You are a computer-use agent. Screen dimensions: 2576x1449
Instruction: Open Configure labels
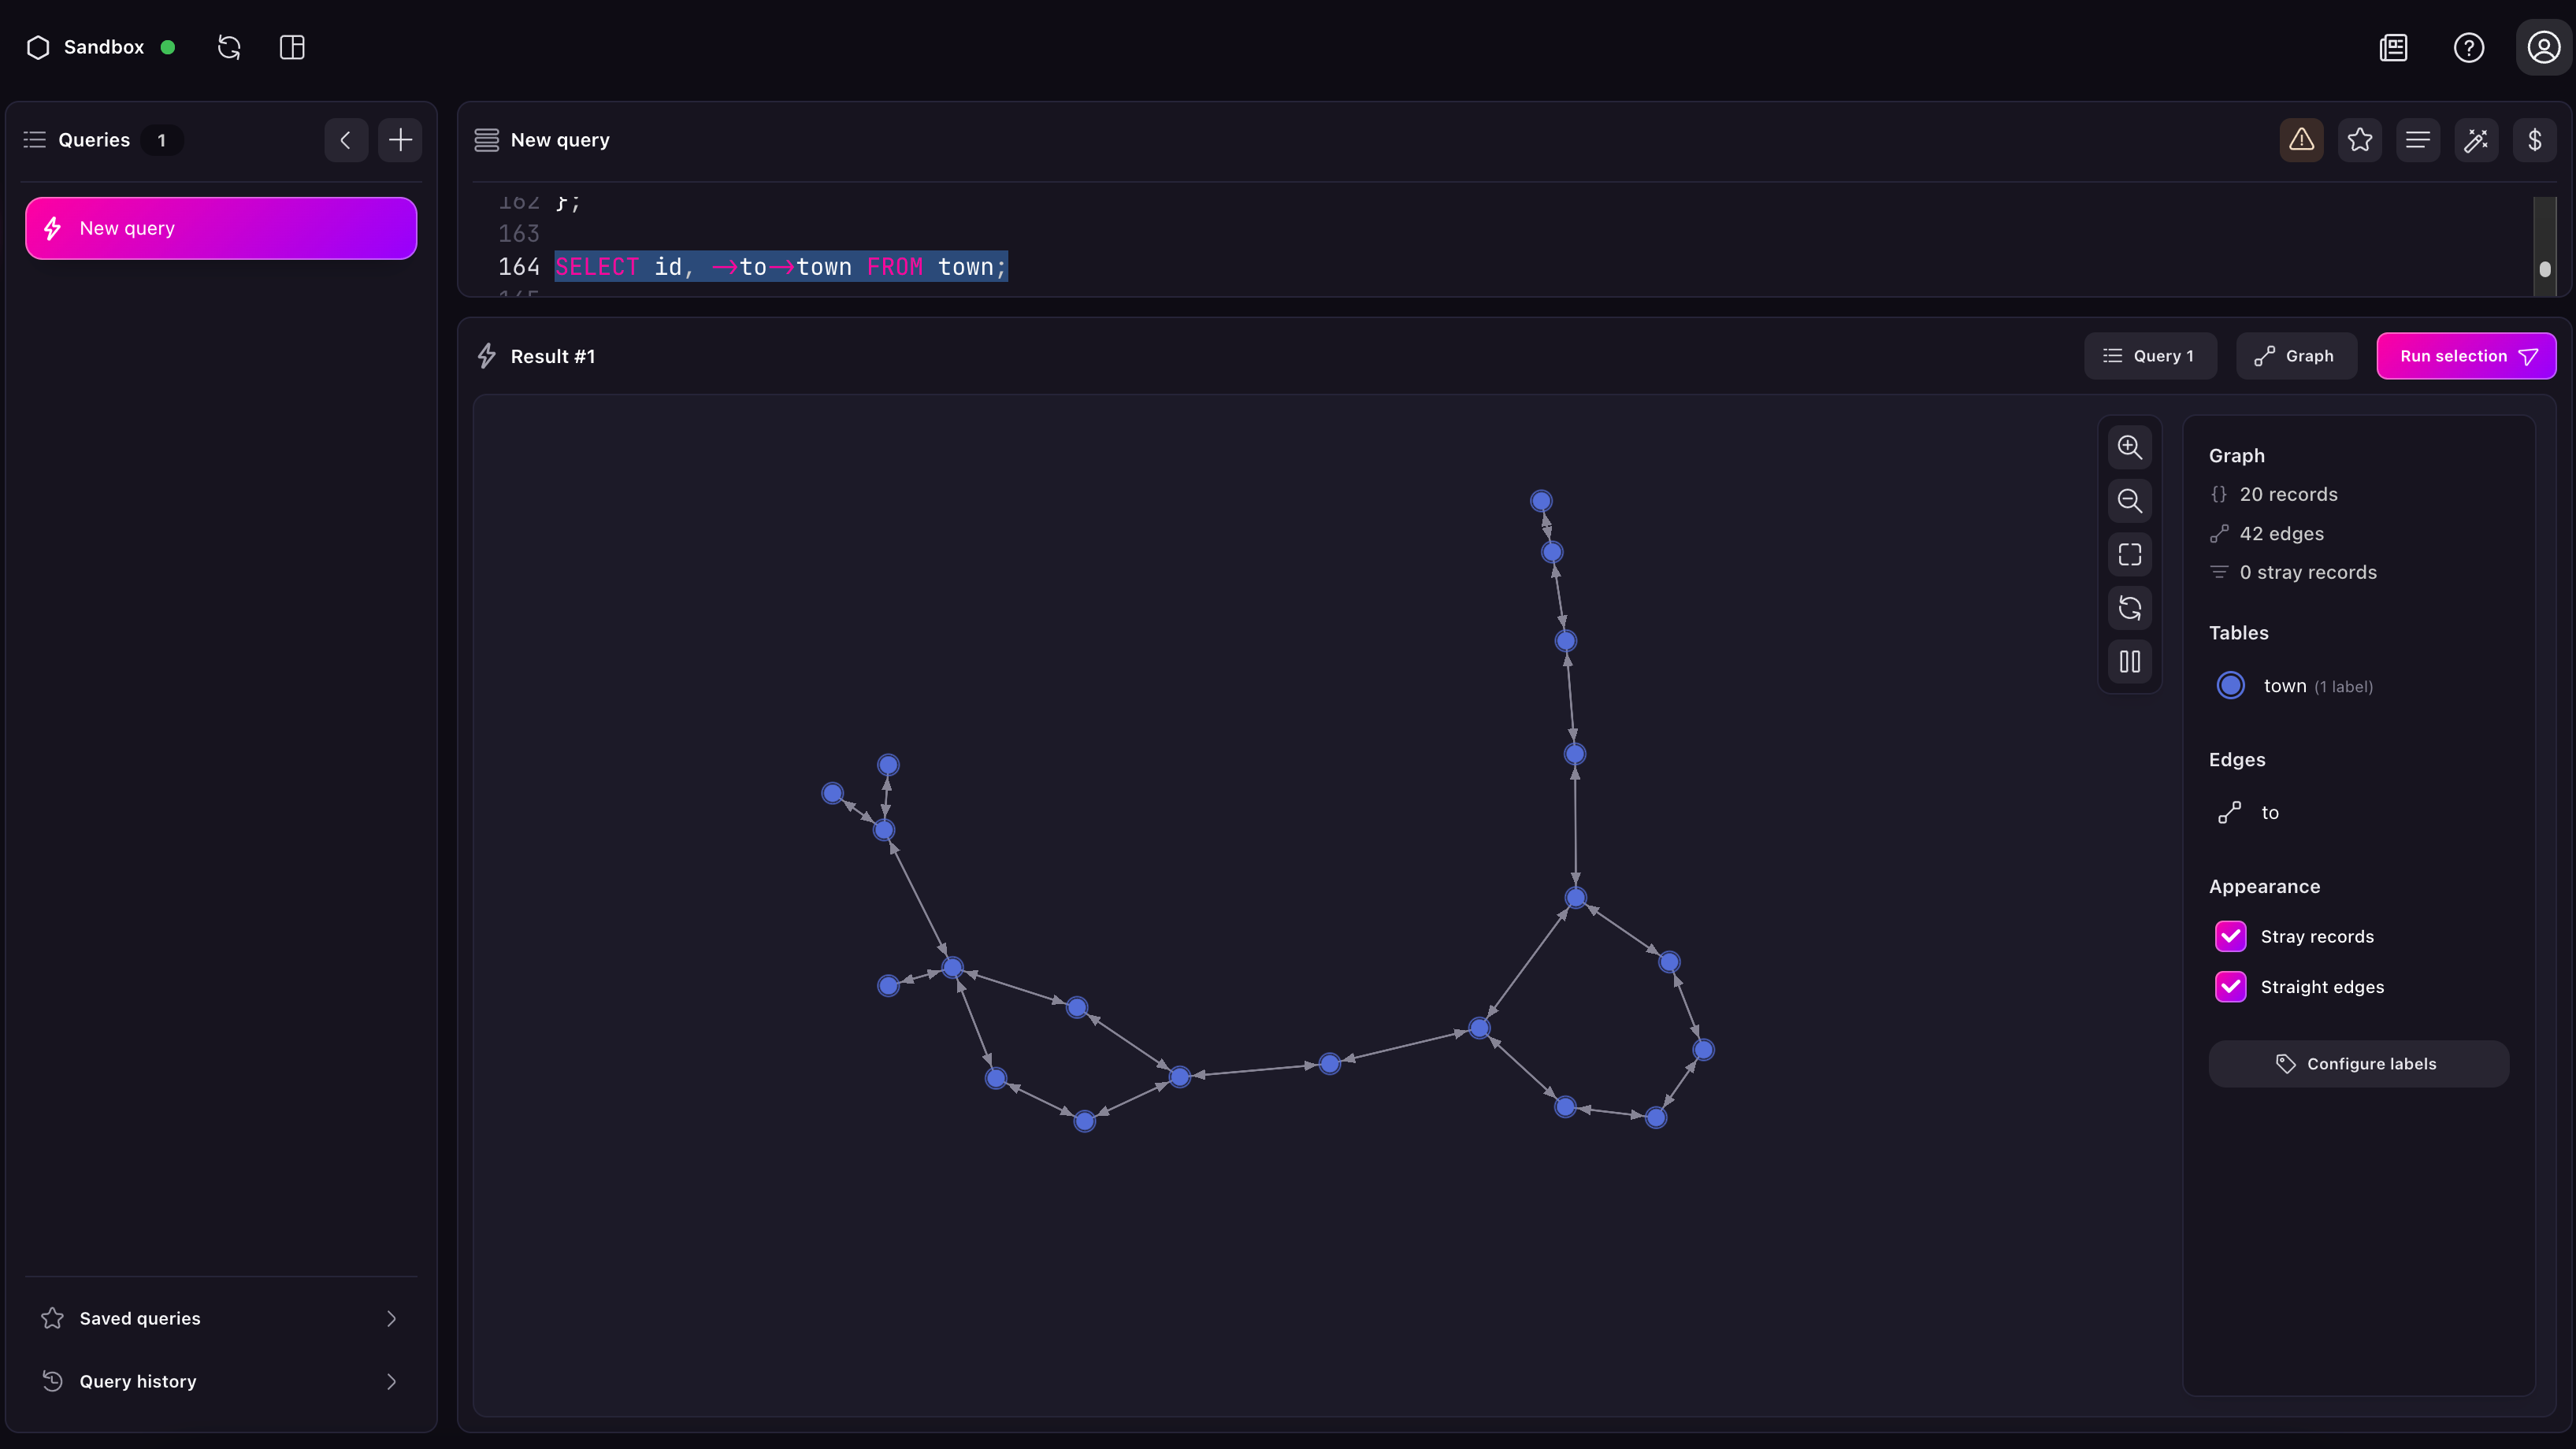[2358, 1063]
